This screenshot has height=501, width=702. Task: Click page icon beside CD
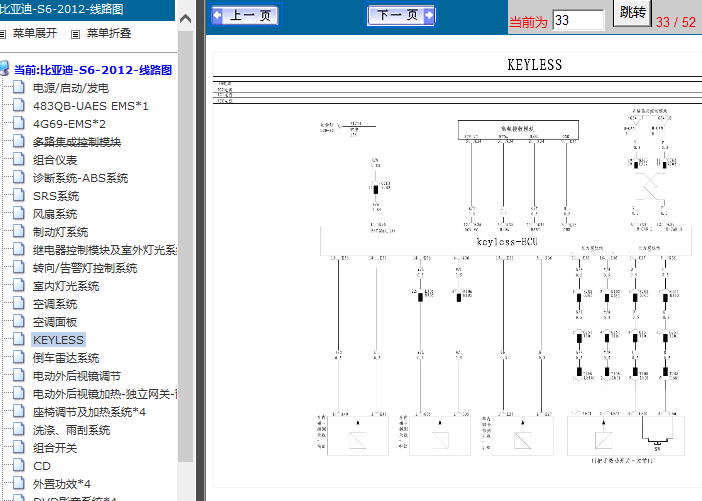click(19, 465)
